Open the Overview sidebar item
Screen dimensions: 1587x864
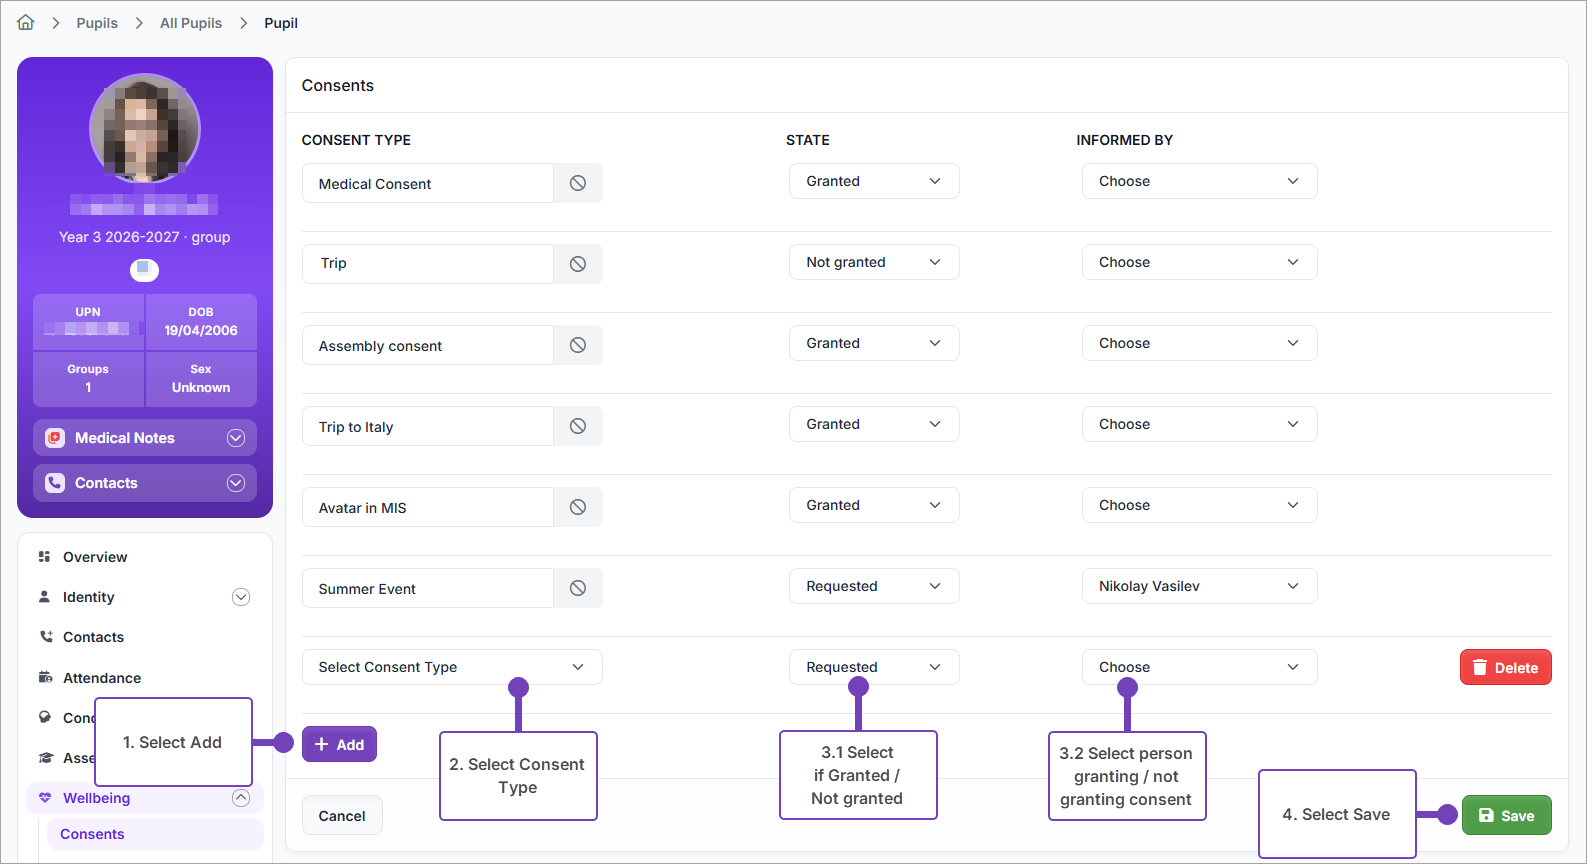[94, 557]
